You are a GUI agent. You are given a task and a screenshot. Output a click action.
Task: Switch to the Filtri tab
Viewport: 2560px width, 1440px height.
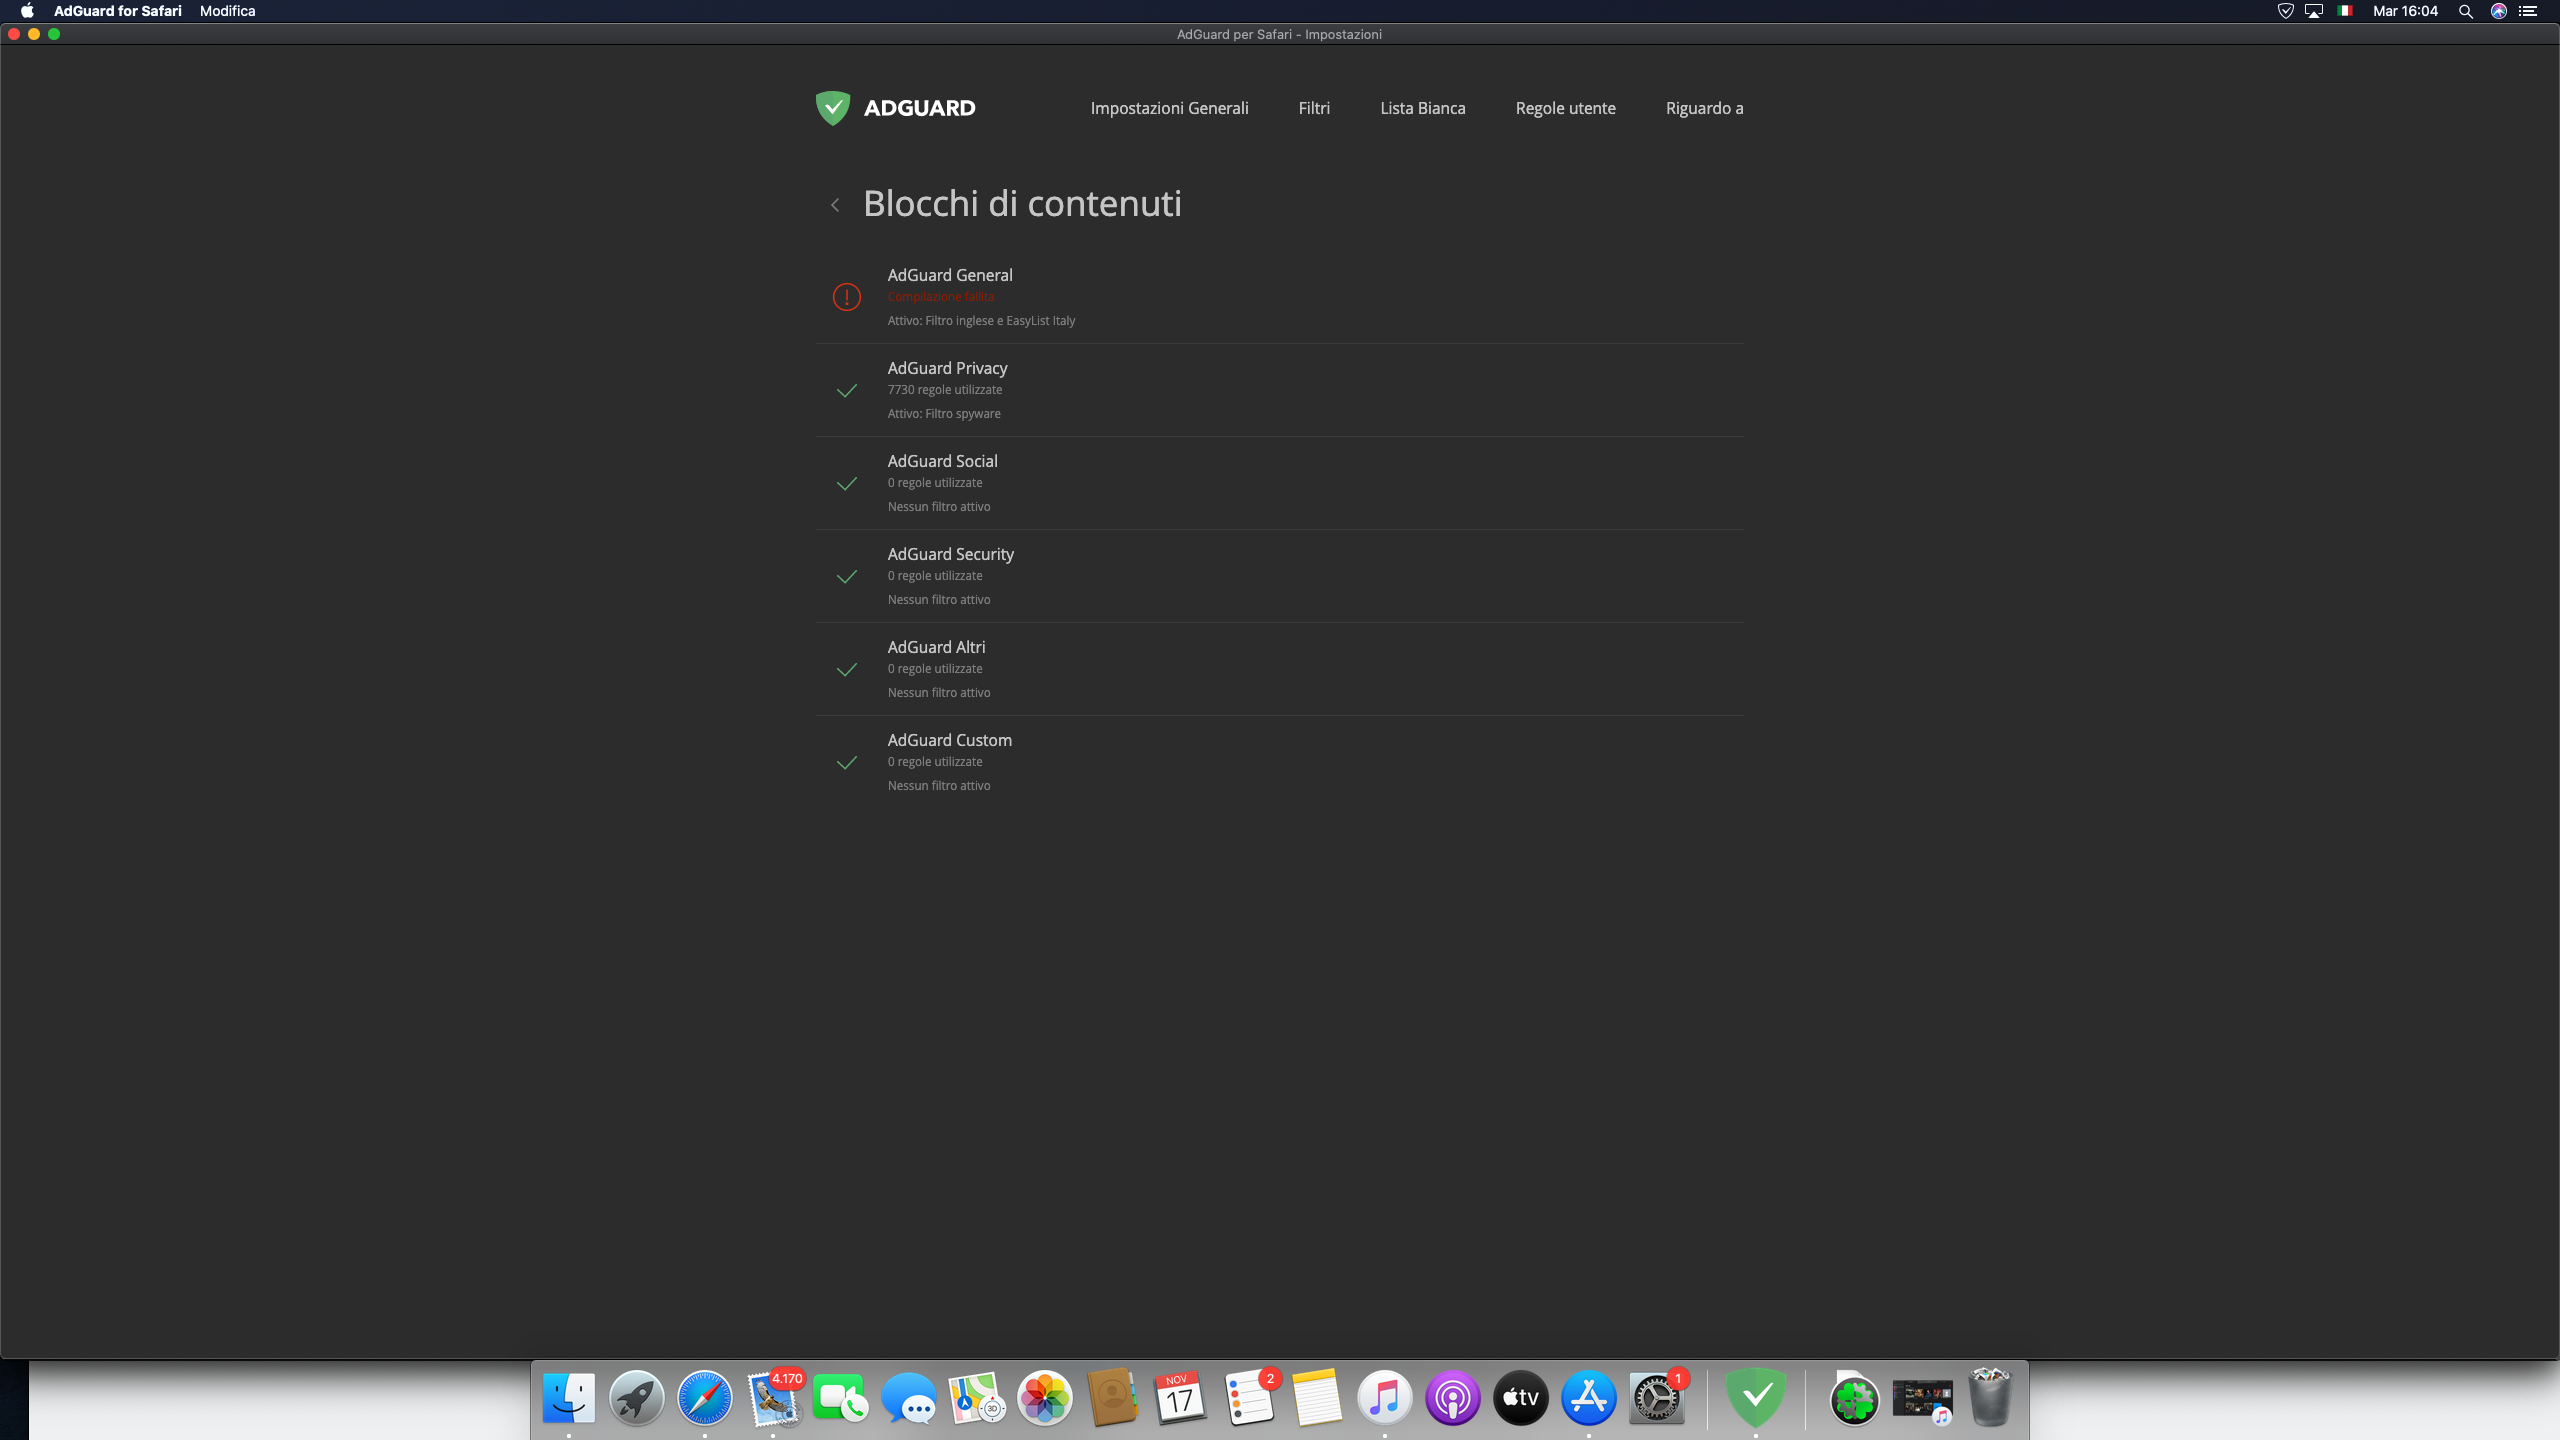click(1314, 108)
